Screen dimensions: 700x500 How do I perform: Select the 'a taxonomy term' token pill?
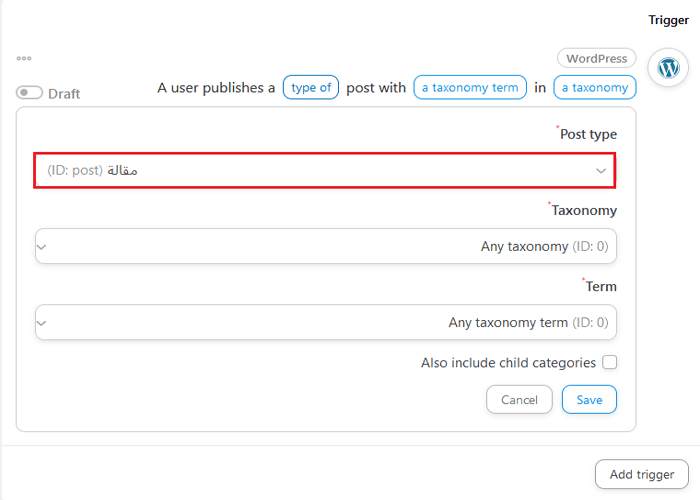470,88
